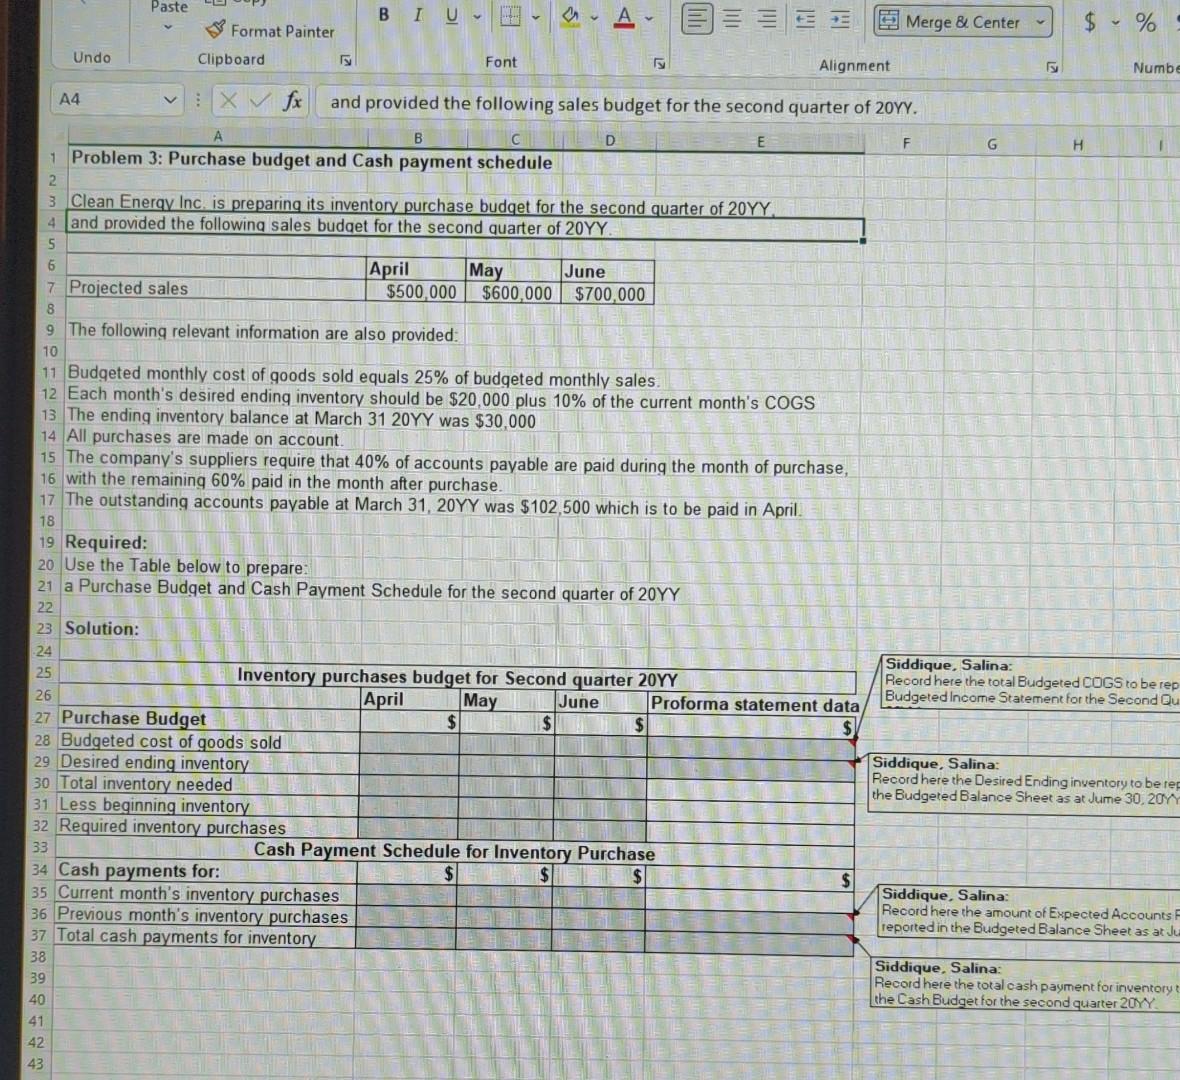Apply the accounting dollar number format
1180x1080 pixels.
point(1089,22)
